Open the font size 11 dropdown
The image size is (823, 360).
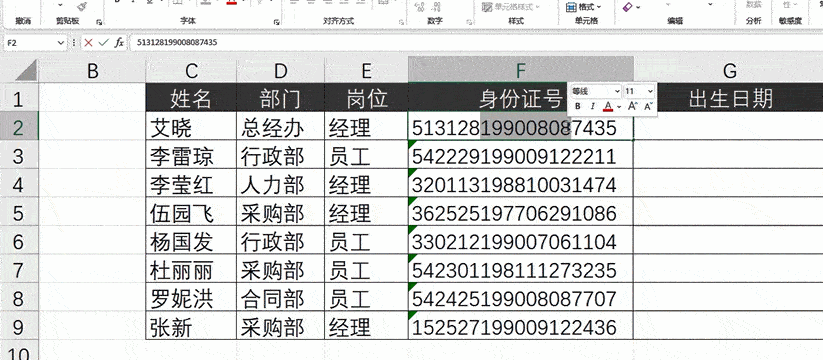(650, 91)
